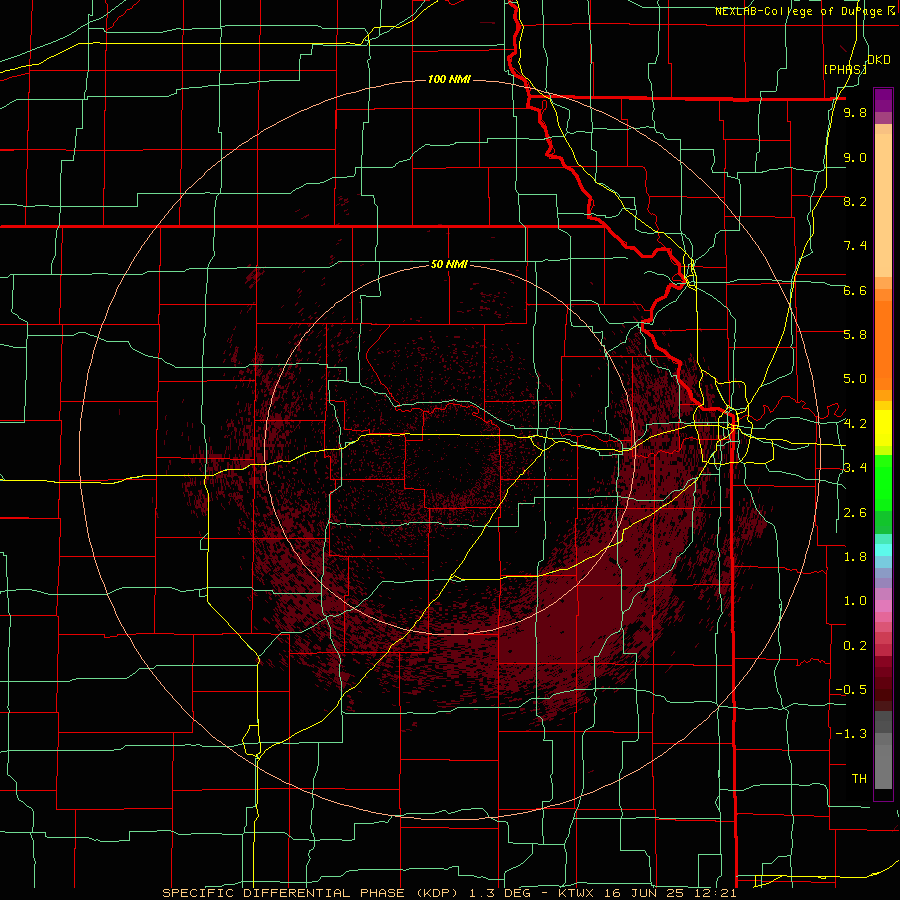This screenshot has height=900, width=900.
Task: Click the 5.8 value on the scale
Action: (x=855, y=335)
